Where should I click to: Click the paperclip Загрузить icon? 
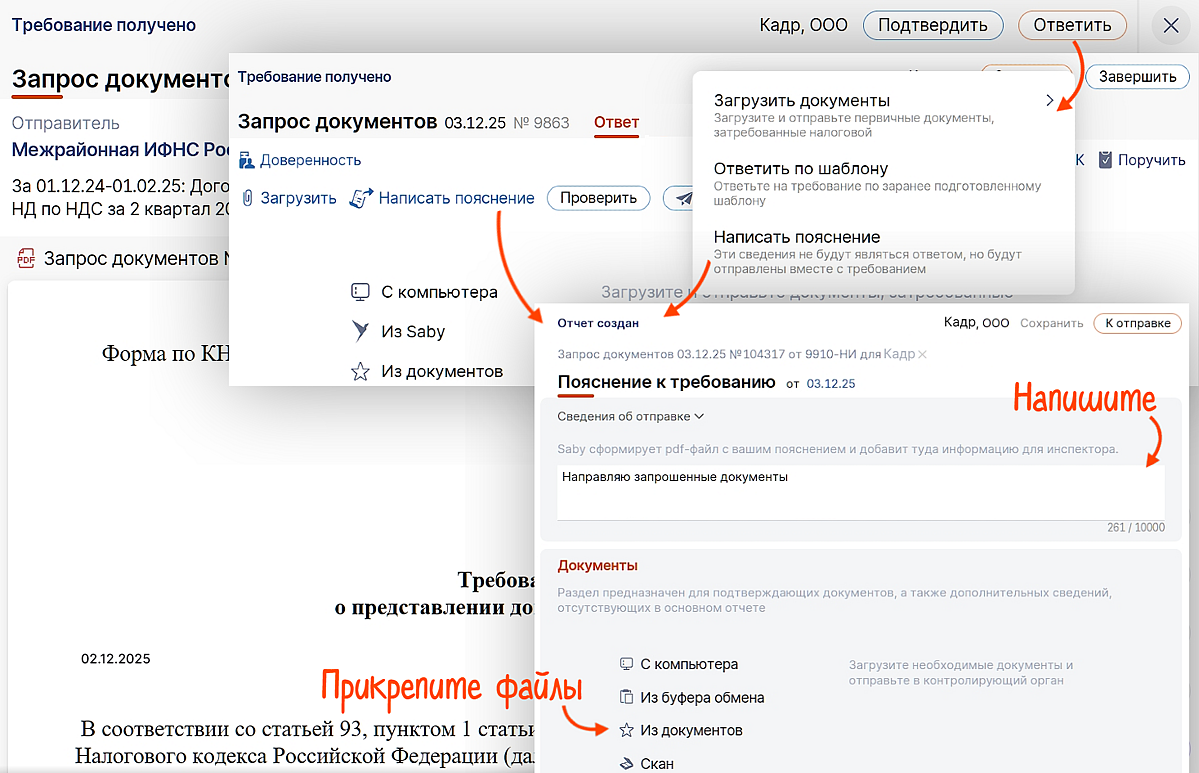coord(247,198)
